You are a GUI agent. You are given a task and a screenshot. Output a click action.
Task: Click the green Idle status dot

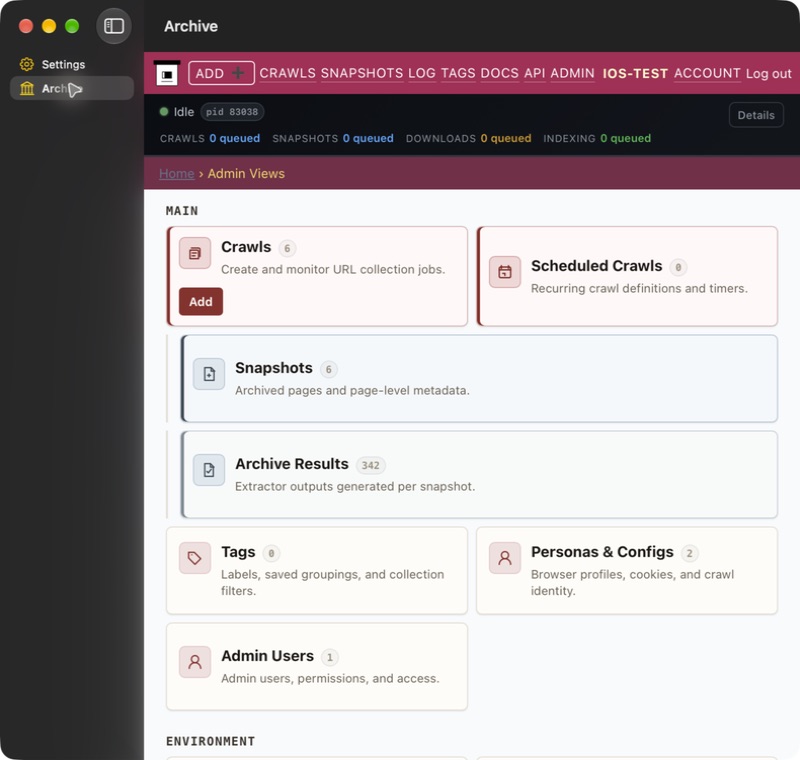(164, 112)
